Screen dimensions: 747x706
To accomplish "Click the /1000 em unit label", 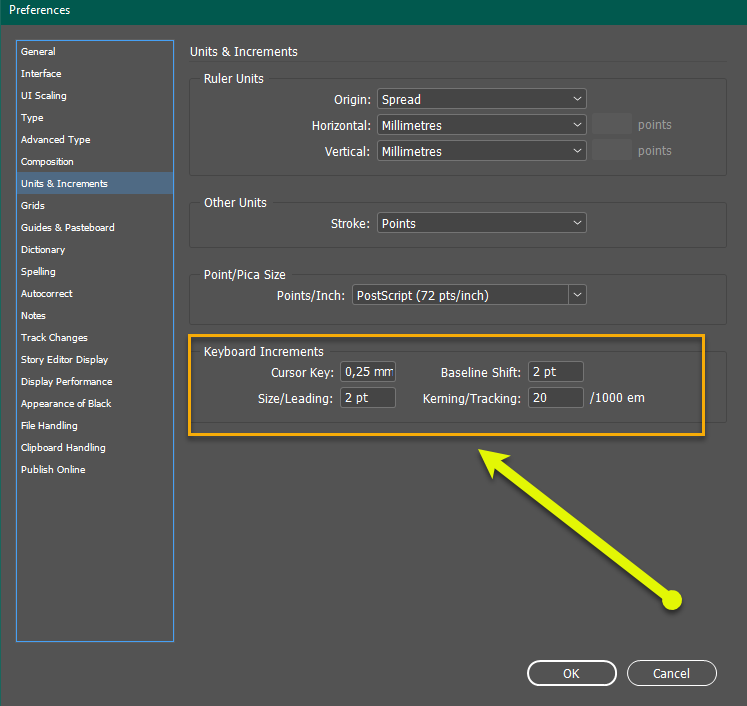I will point(617,398).
